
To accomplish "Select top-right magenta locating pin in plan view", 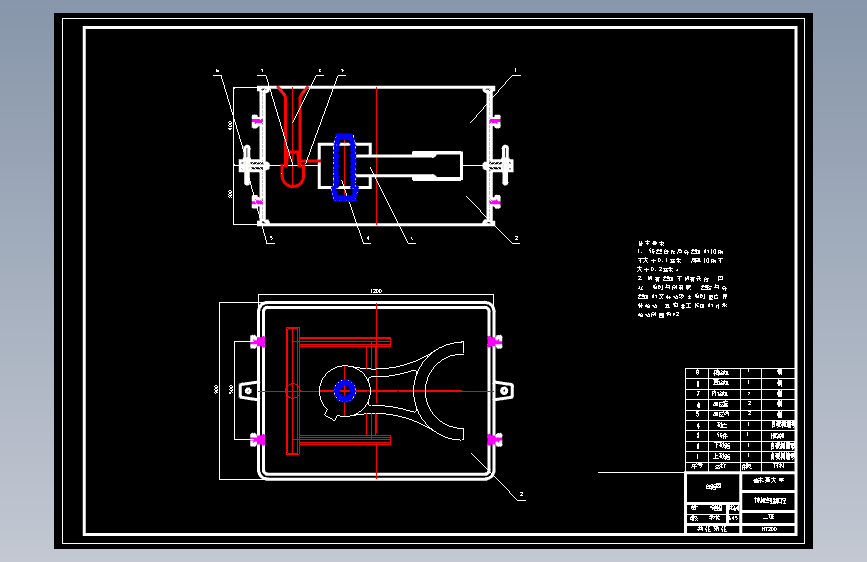I will click(x=495, y=342).
